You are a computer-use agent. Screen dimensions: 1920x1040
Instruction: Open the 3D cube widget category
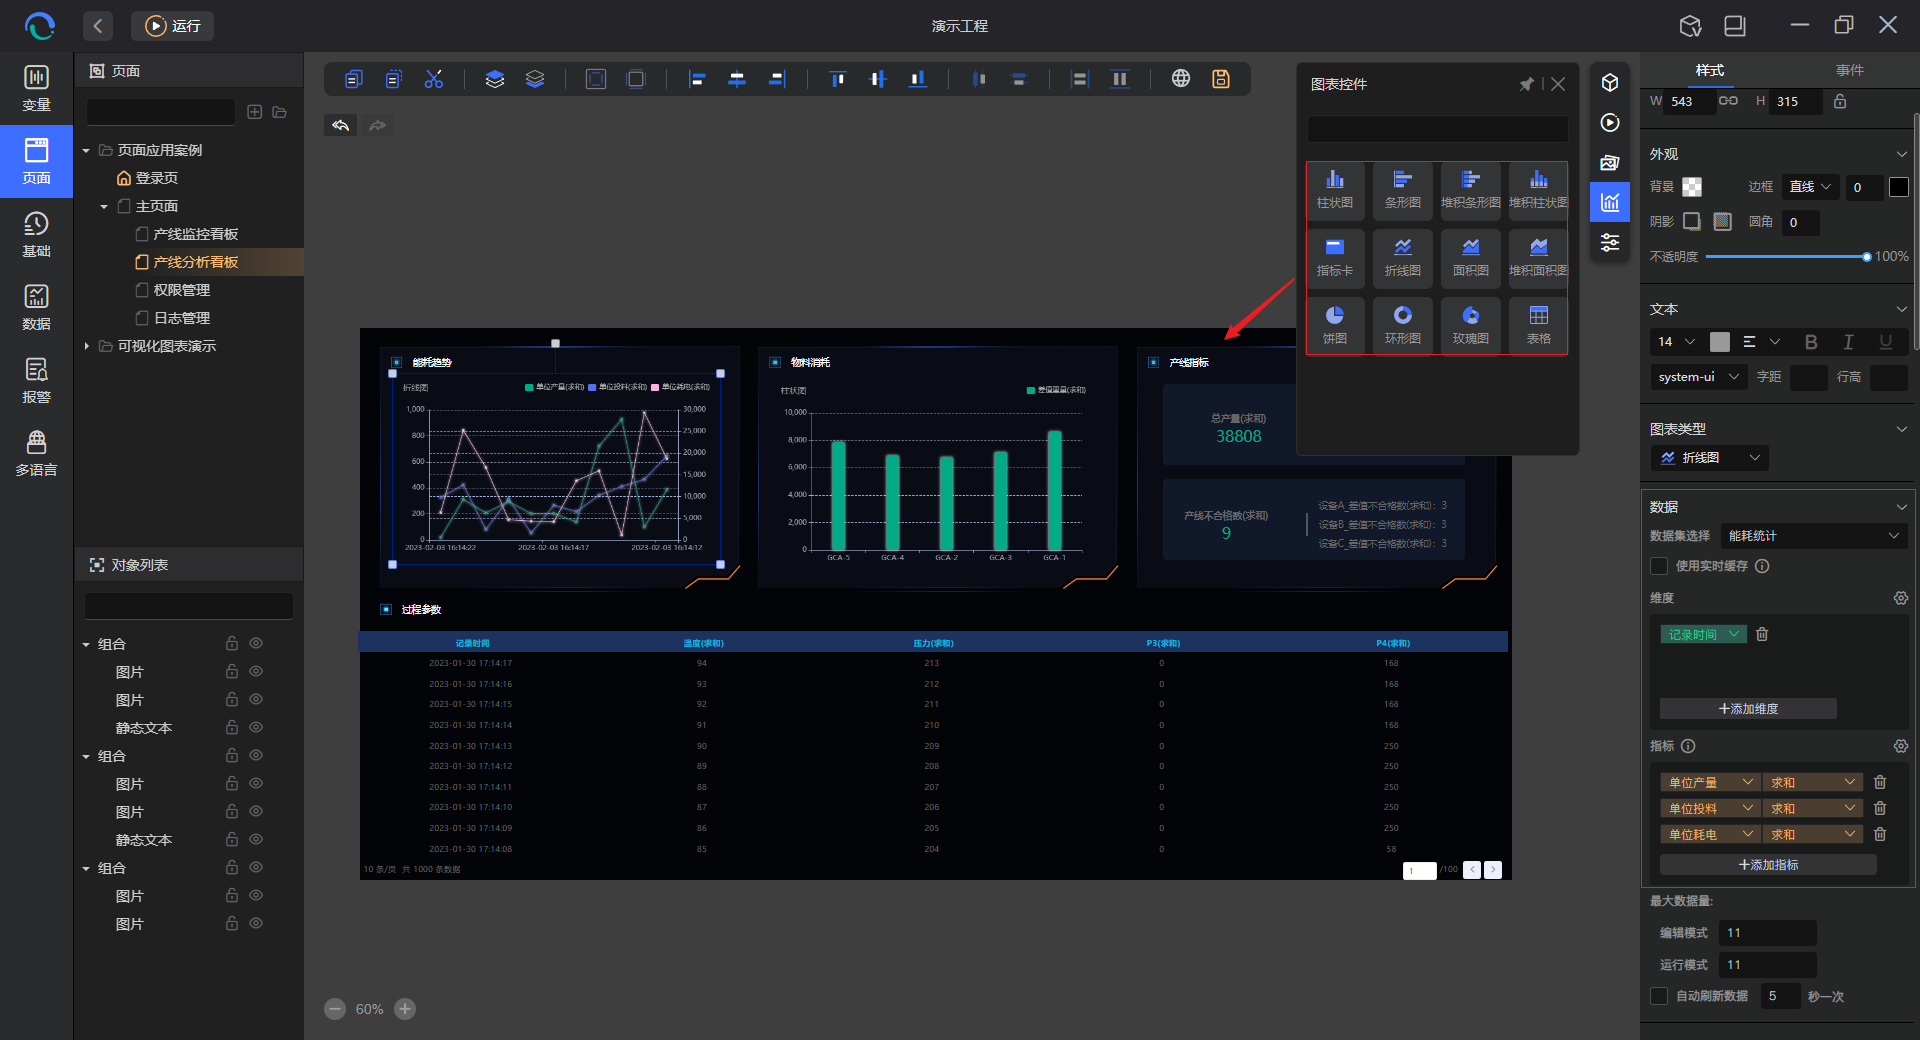coord(1610,82)
